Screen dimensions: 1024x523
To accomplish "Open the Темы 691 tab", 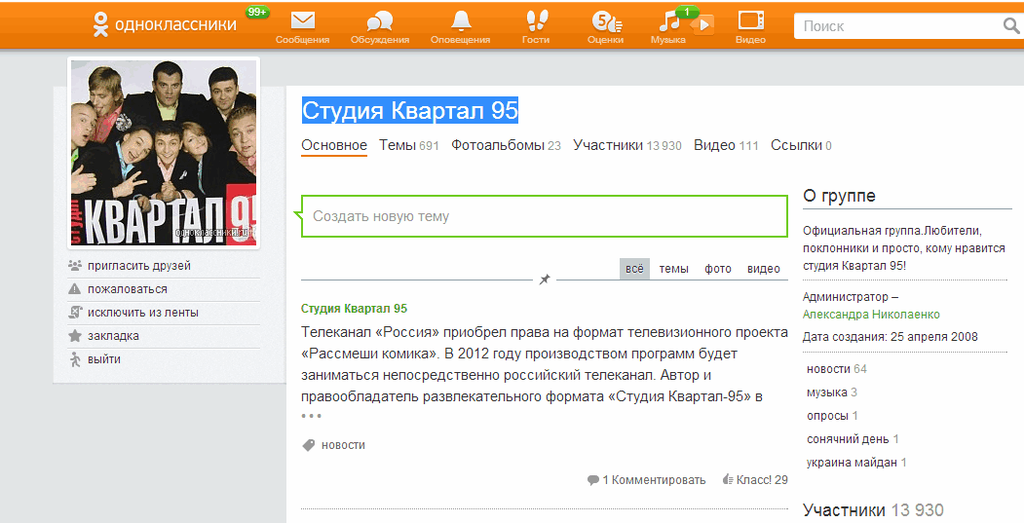I will 409,146.
